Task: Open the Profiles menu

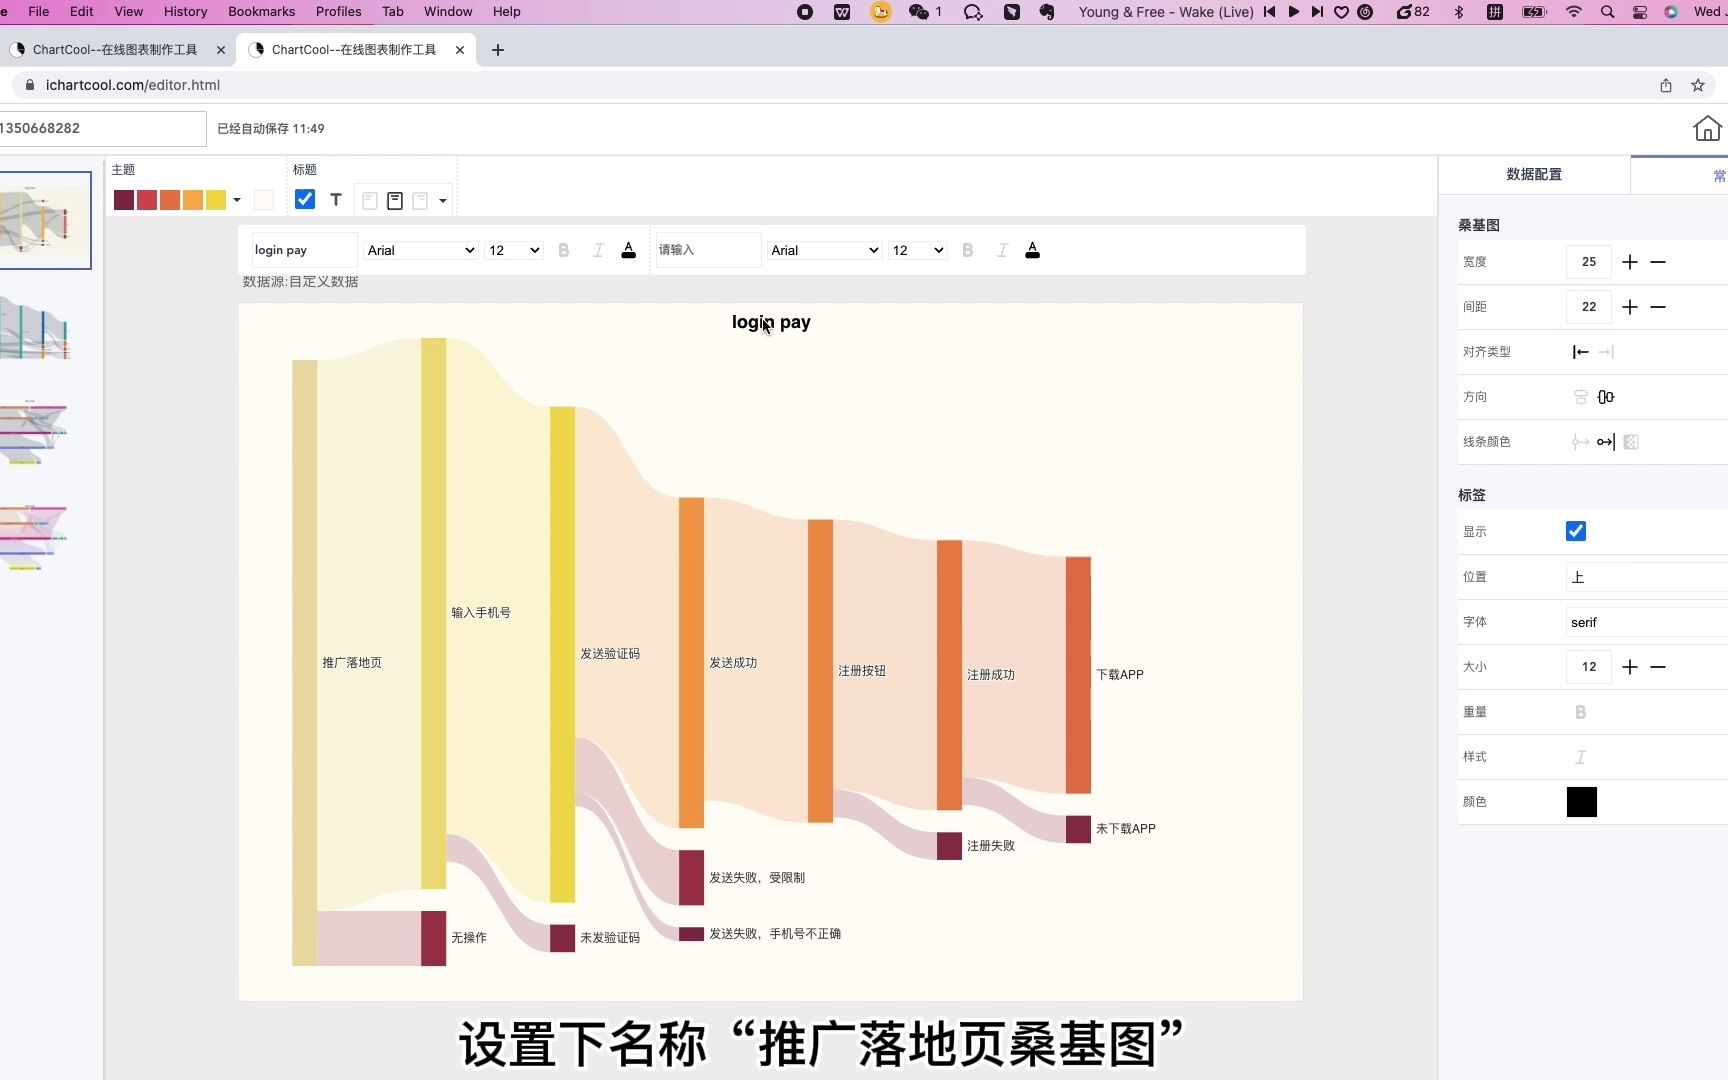Action: click(339, 12)
